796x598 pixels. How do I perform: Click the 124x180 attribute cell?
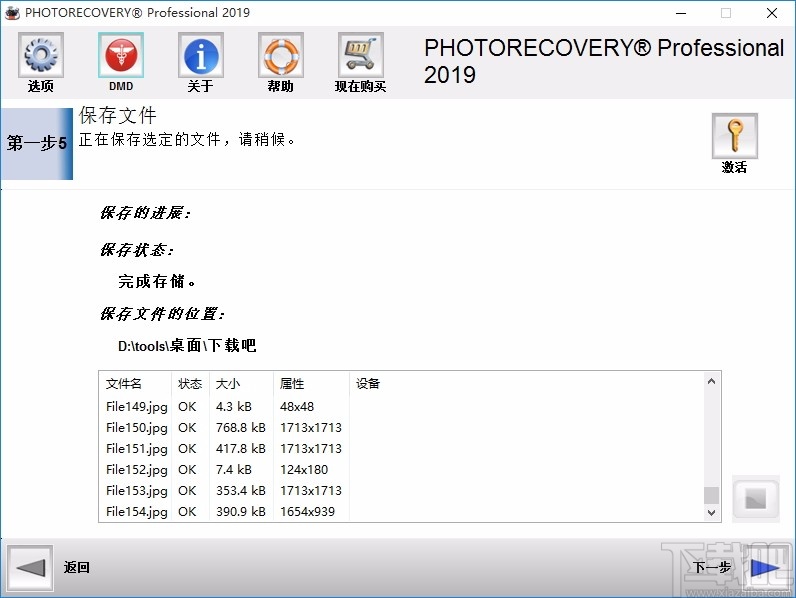point(304,470)
